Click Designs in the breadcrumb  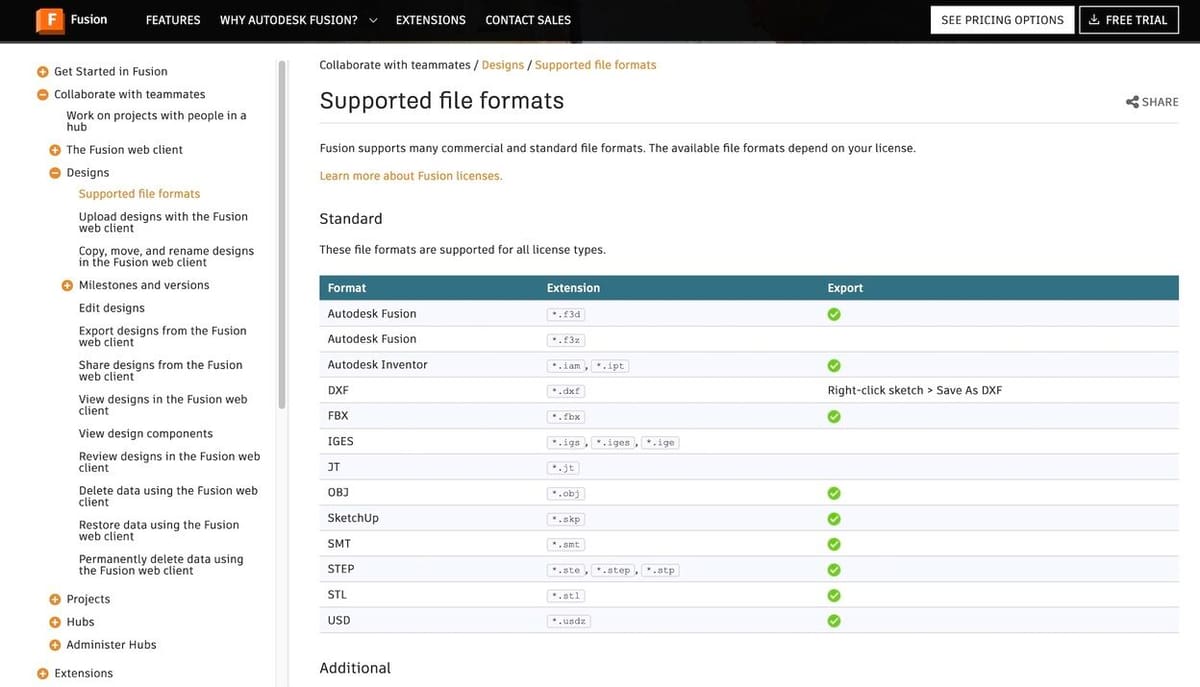(x=503, y=65)
